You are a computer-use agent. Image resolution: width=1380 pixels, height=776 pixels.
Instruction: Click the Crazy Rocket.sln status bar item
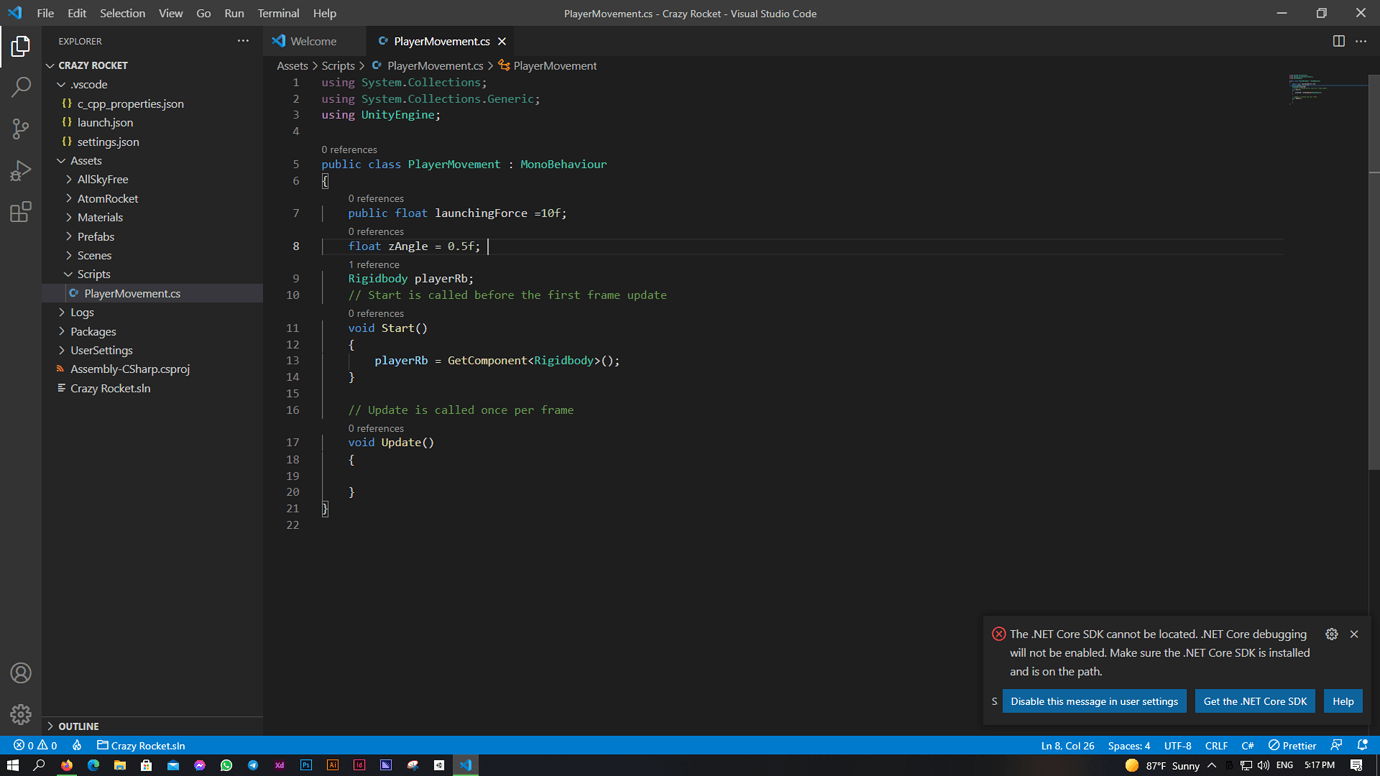(141, 745)
